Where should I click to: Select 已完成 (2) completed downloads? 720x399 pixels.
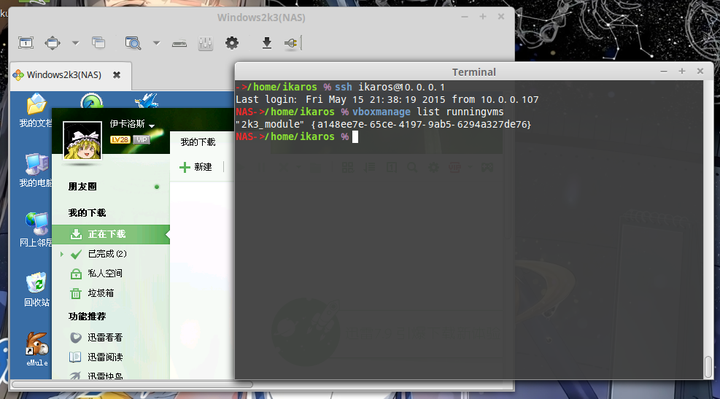(107, 254)
